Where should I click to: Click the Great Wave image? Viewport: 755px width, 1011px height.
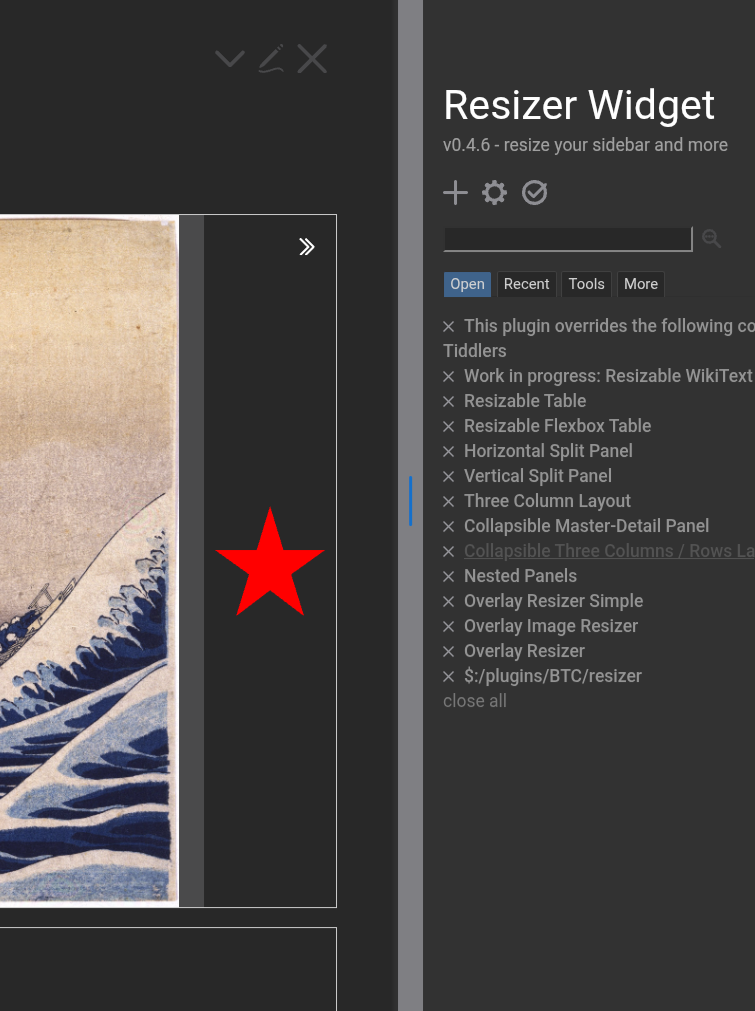point(89,560)
